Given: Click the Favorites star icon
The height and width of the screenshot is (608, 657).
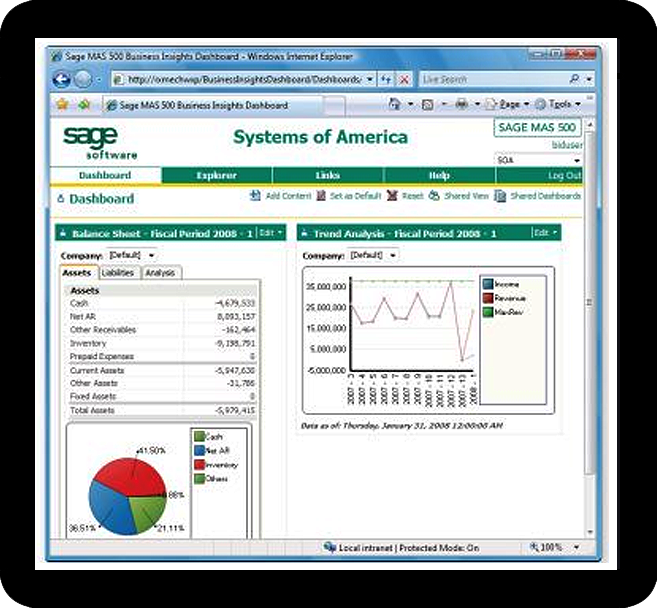Looking at the screenshot, I should (x=61, y=104).
